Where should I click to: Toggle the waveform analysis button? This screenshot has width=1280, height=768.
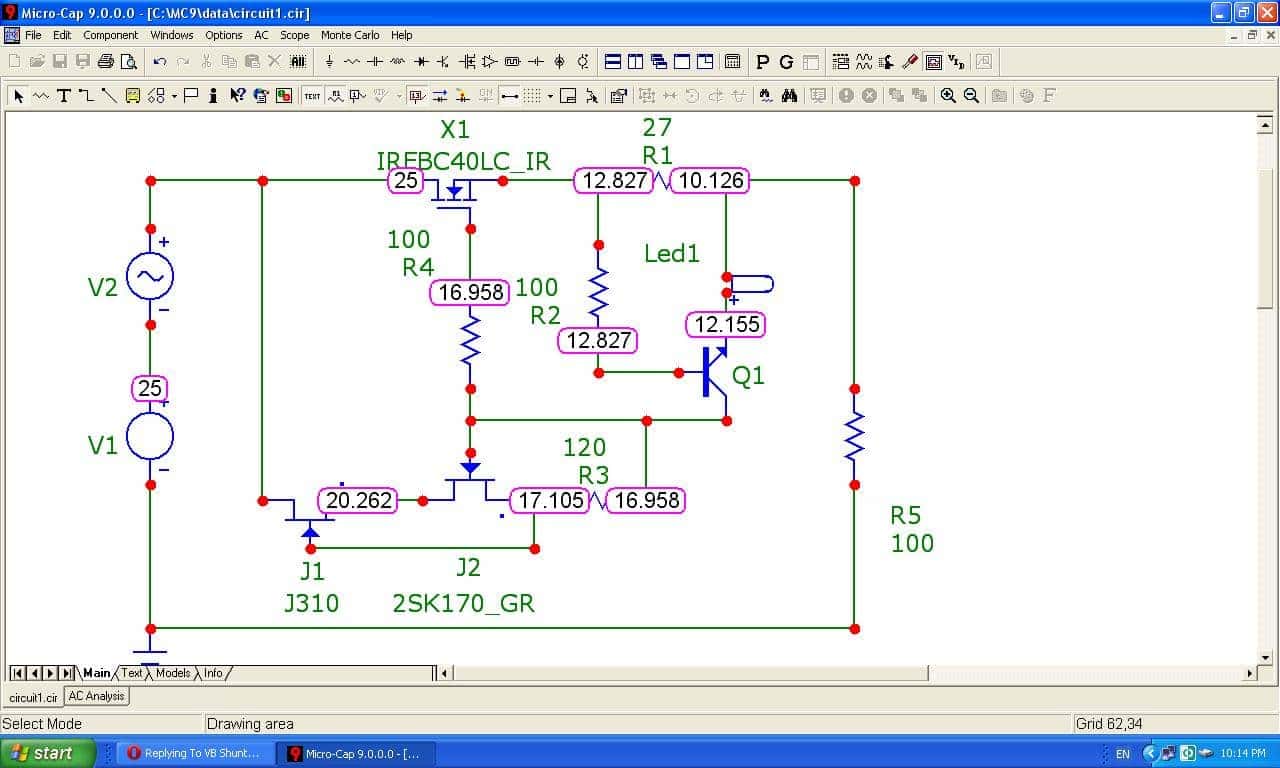(864, 62)
